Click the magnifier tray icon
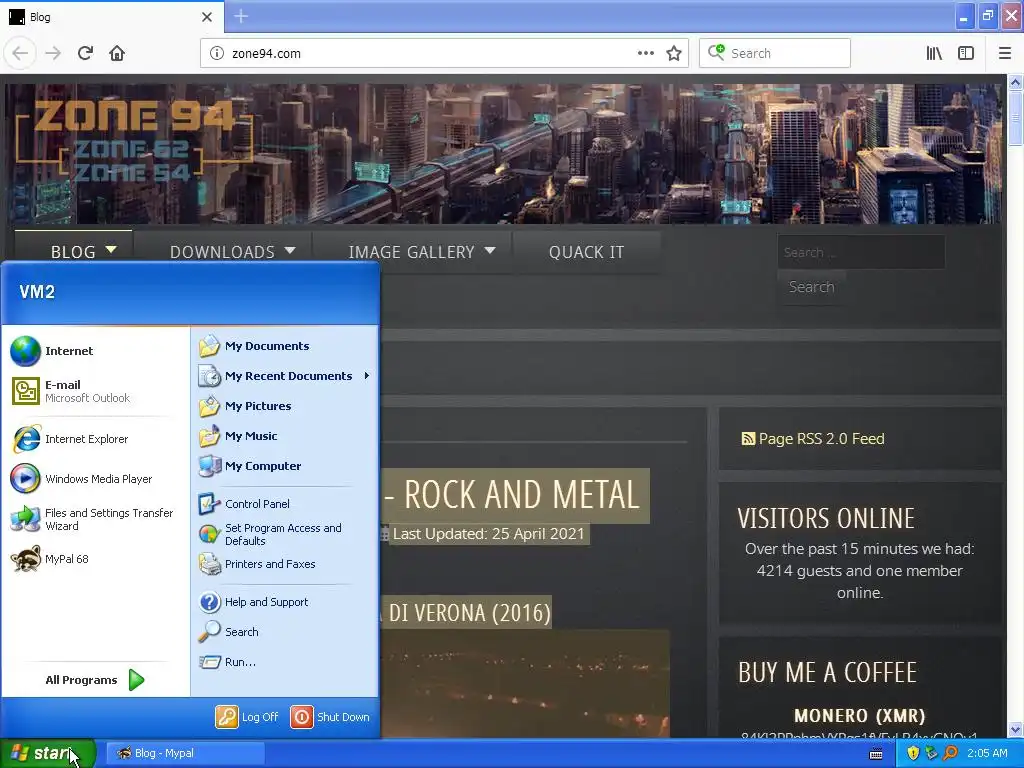This screenshot has height=768, width=1024. click(950, 753)
